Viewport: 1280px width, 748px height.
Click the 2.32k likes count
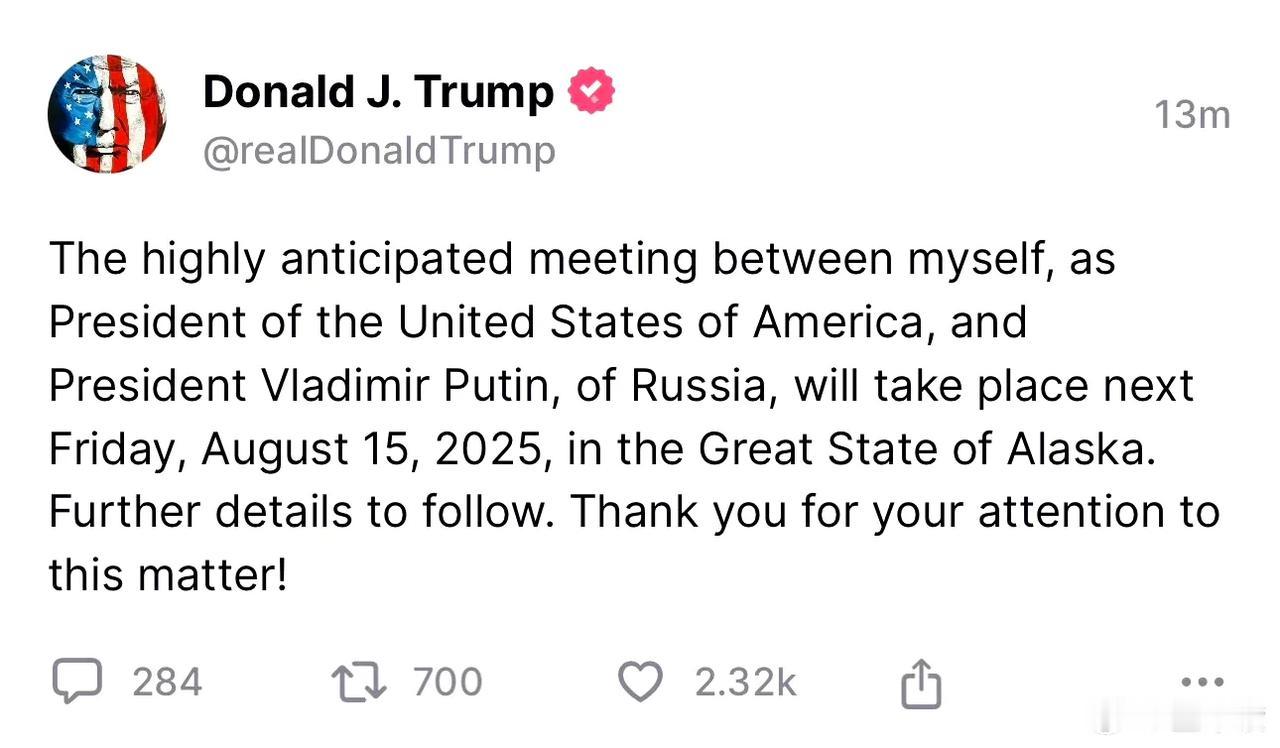pos(746,682)
